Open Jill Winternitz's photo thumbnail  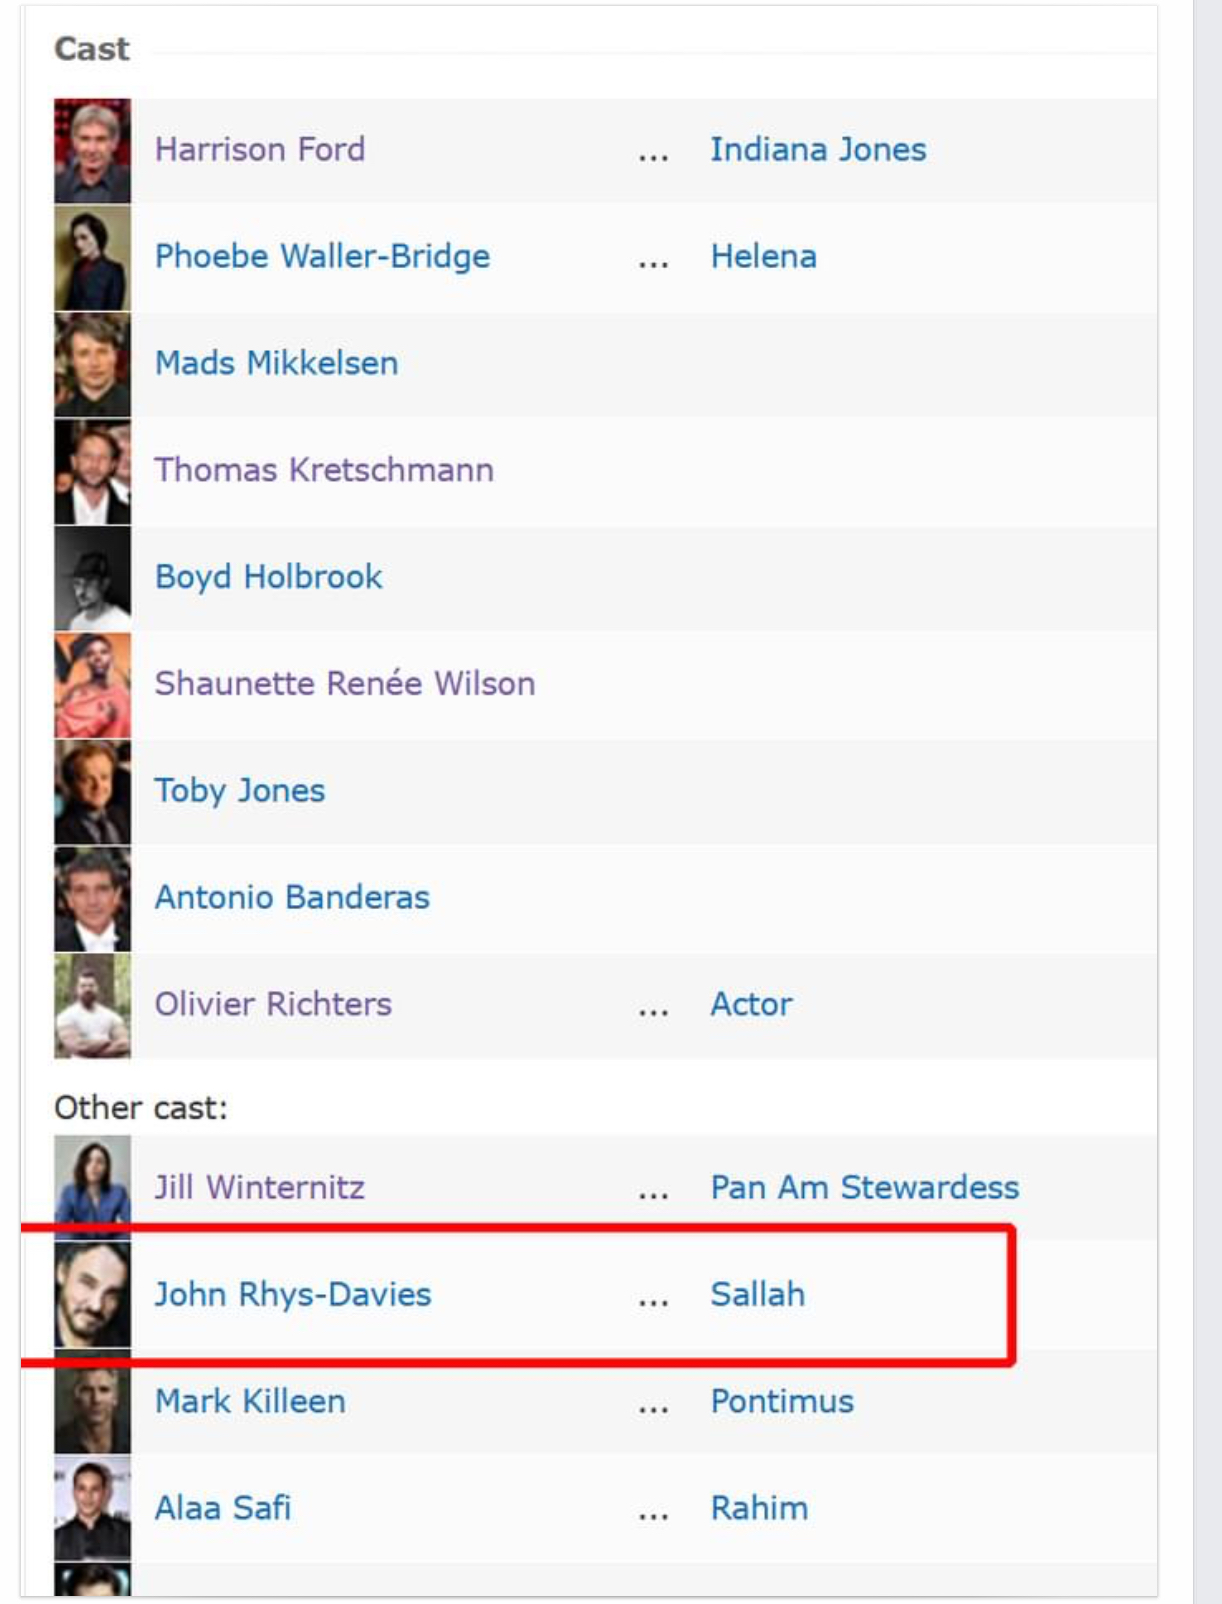(92, 1188)
